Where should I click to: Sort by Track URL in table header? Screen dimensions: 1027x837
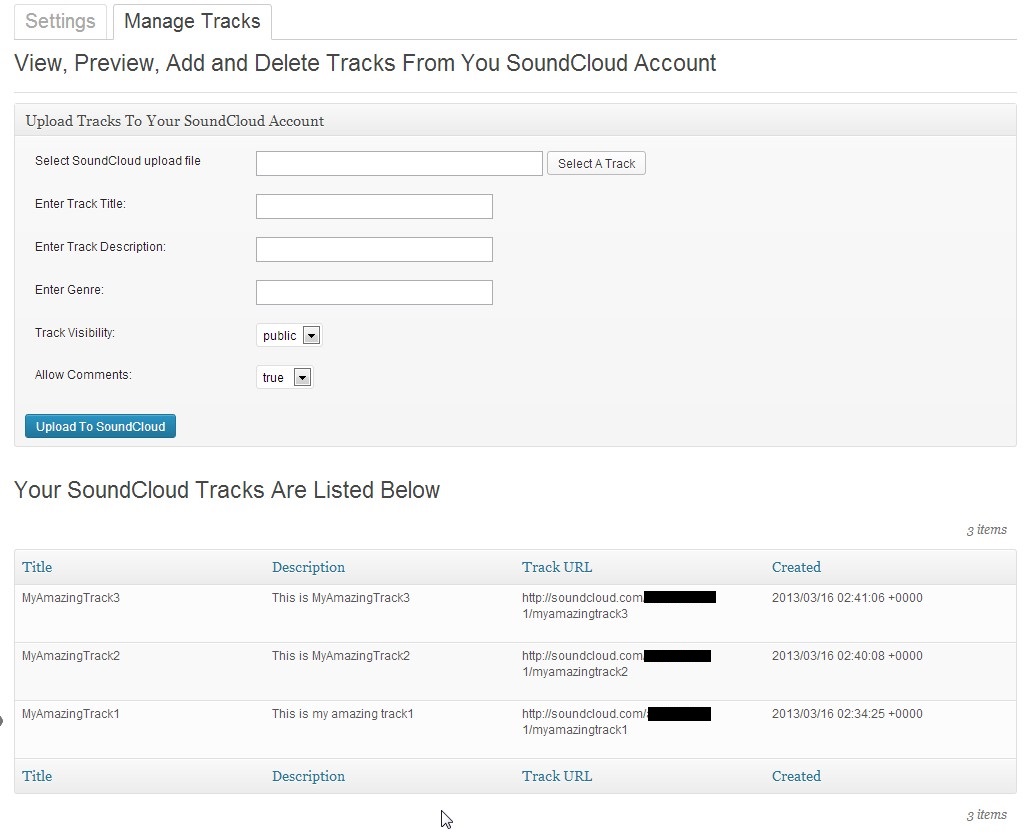click(557, 567)
